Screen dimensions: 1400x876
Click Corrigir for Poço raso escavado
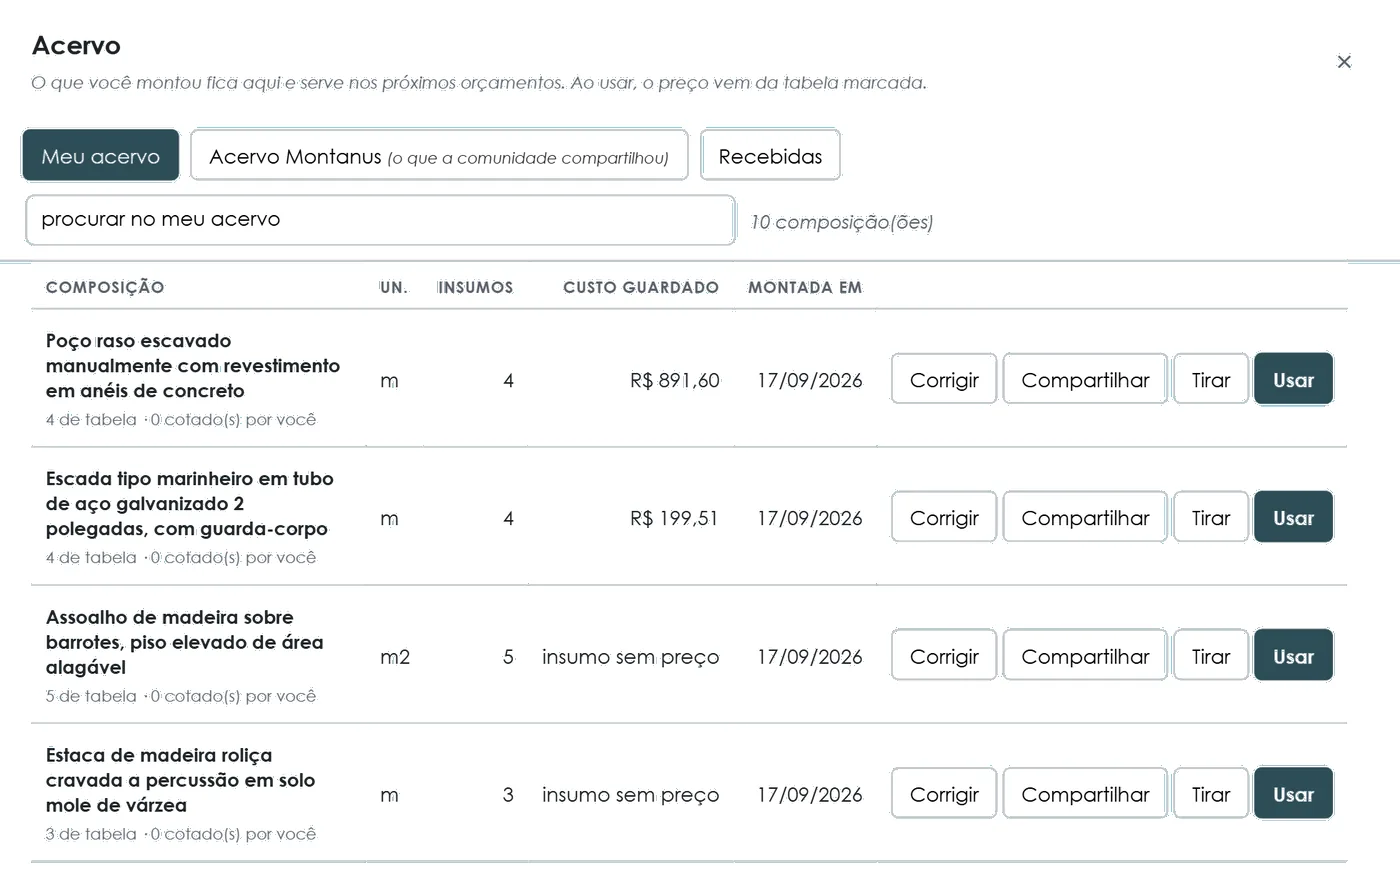pyautogui.click(x=944, y=380)
